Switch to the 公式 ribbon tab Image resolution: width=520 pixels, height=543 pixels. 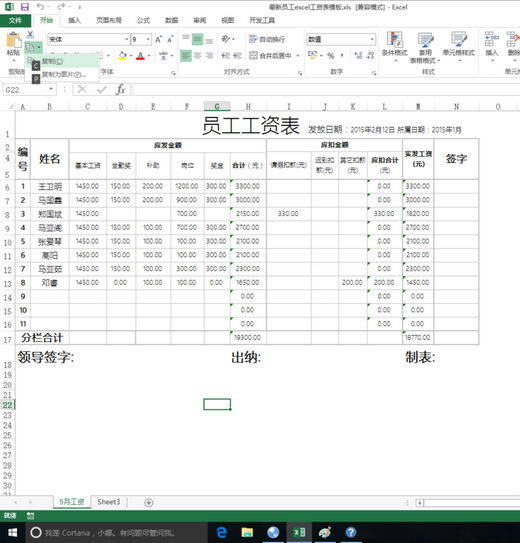click(x=143, y=20)
